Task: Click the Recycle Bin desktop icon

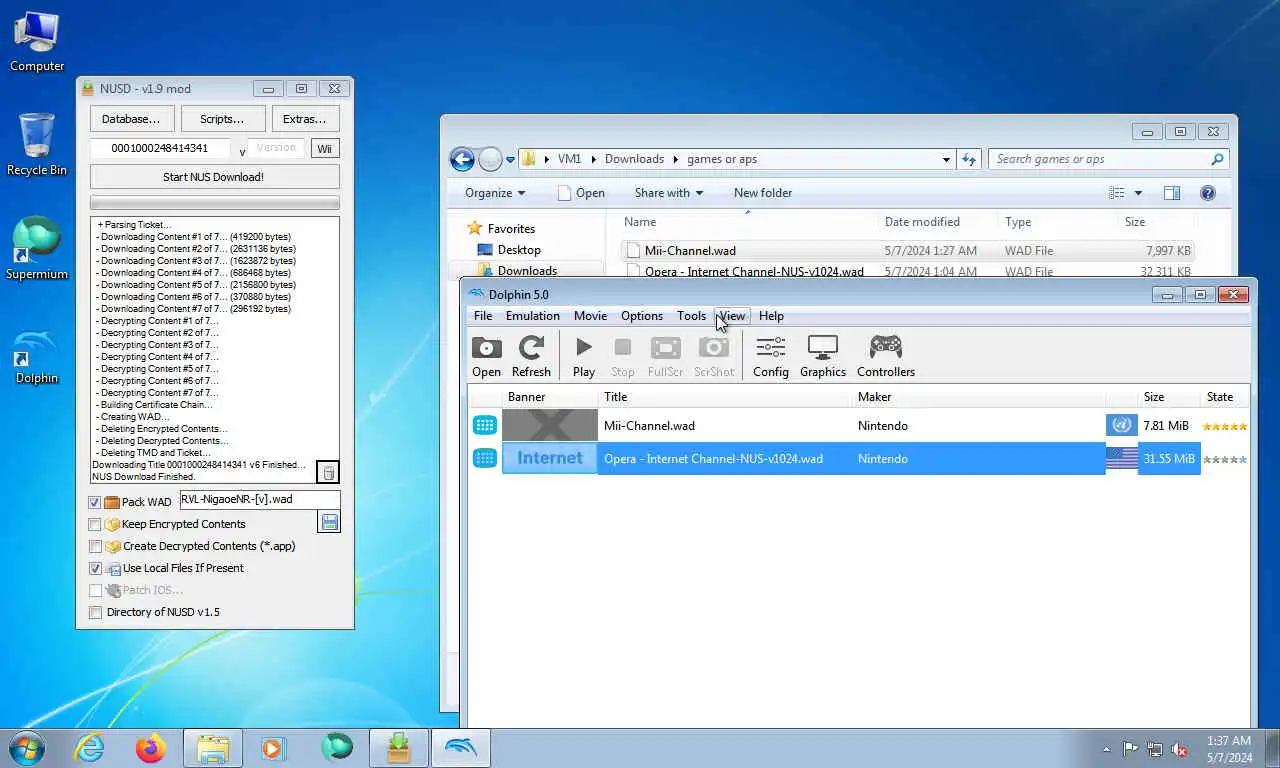Action: click(x=37, y=145)
